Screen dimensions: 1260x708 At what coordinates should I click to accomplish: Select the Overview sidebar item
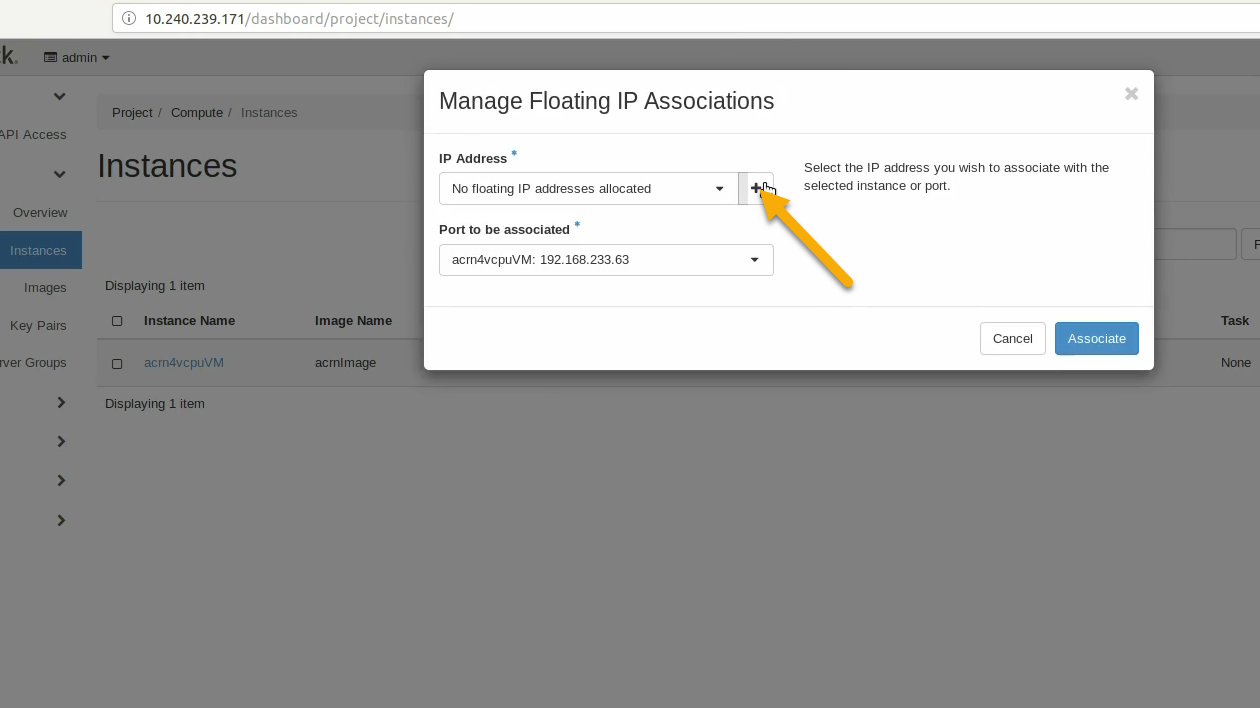click(40, 213)
